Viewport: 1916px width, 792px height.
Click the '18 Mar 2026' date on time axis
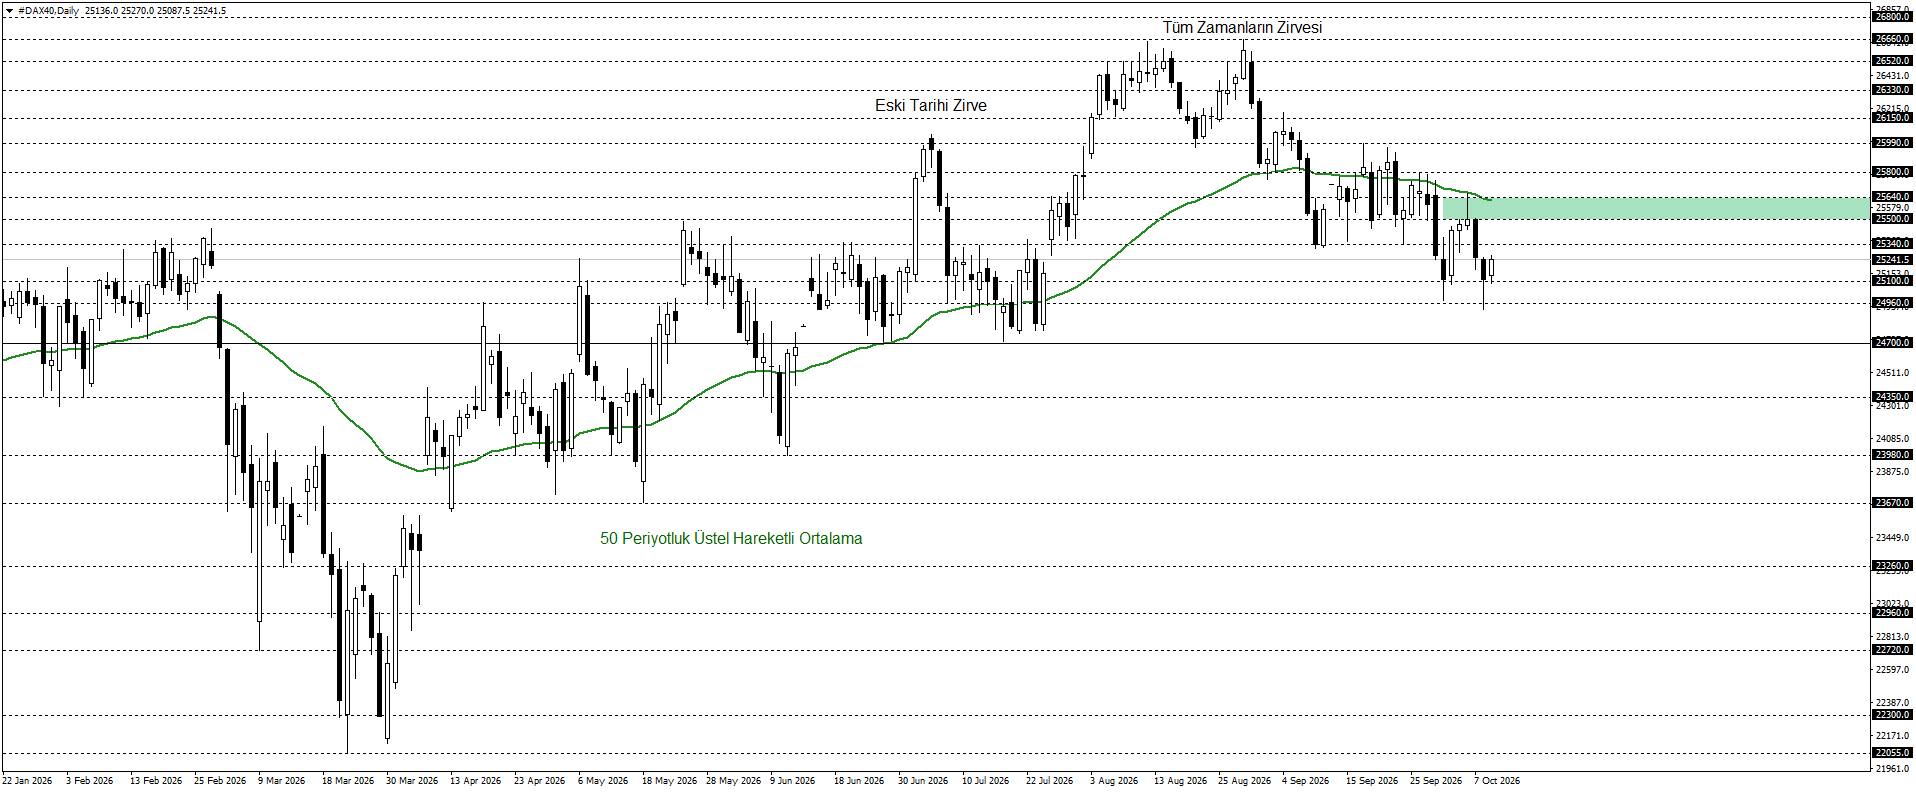point(348,781)
